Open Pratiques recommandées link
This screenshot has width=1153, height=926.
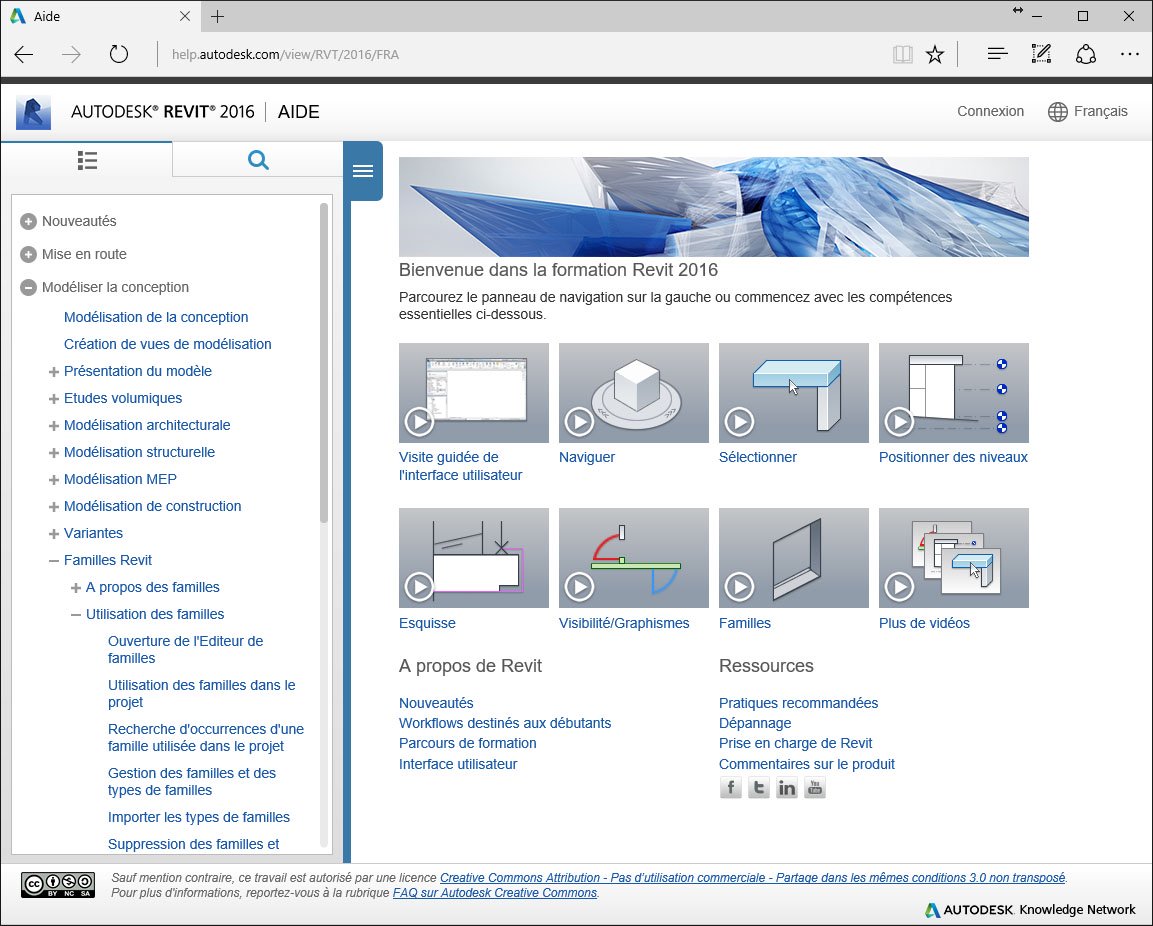click(x=799, y=703)
